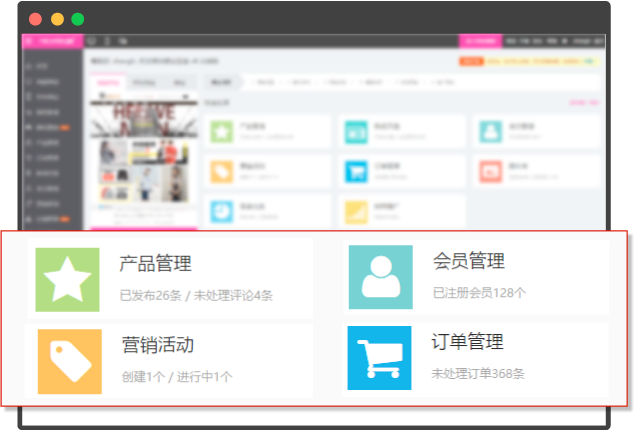The width and height of the screenshot is (635, 430).
Task: Click the large orange price tag icon
Action: click(68, 361)
